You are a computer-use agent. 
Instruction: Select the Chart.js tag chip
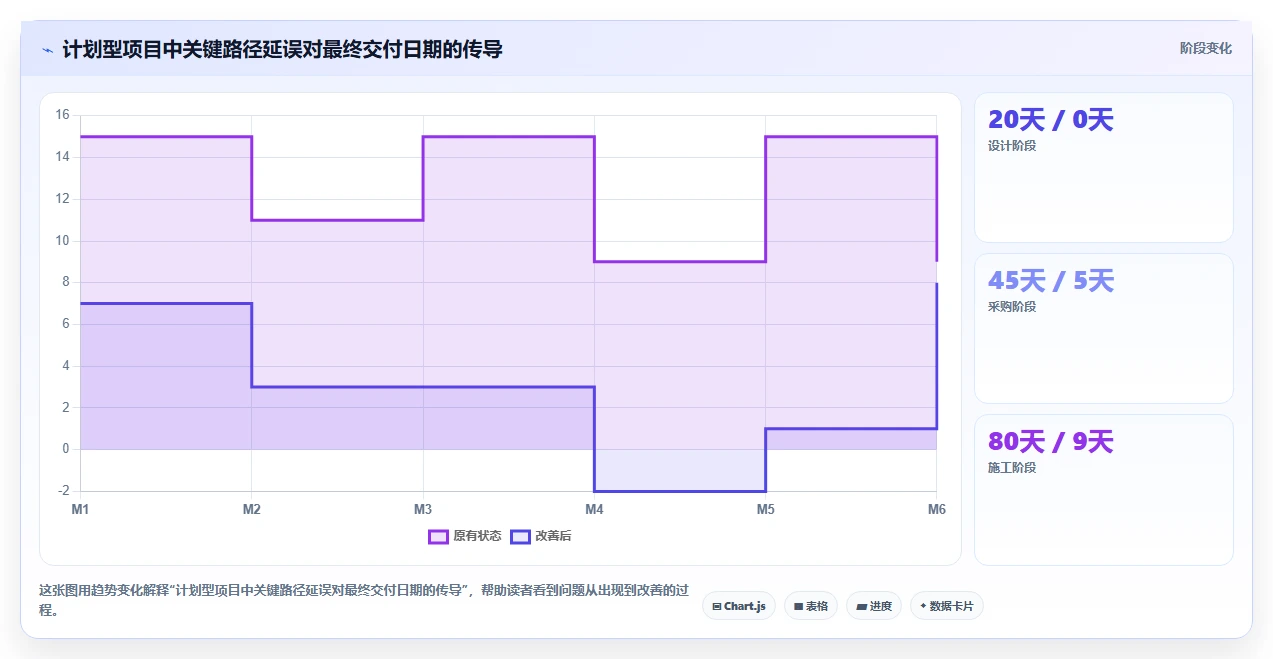(x=739, y=606)
